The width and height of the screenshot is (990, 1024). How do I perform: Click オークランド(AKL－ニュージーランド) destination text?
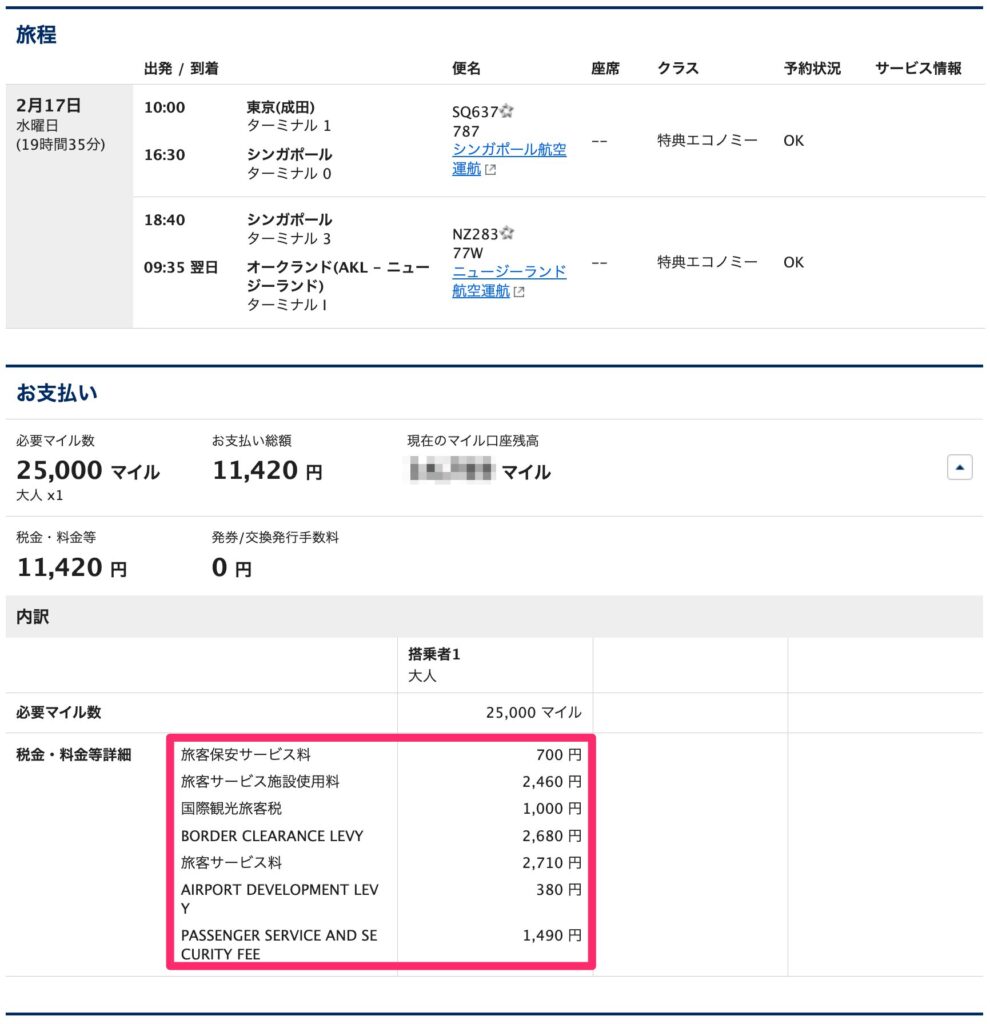pyautogui.click(x=338, y=276)
